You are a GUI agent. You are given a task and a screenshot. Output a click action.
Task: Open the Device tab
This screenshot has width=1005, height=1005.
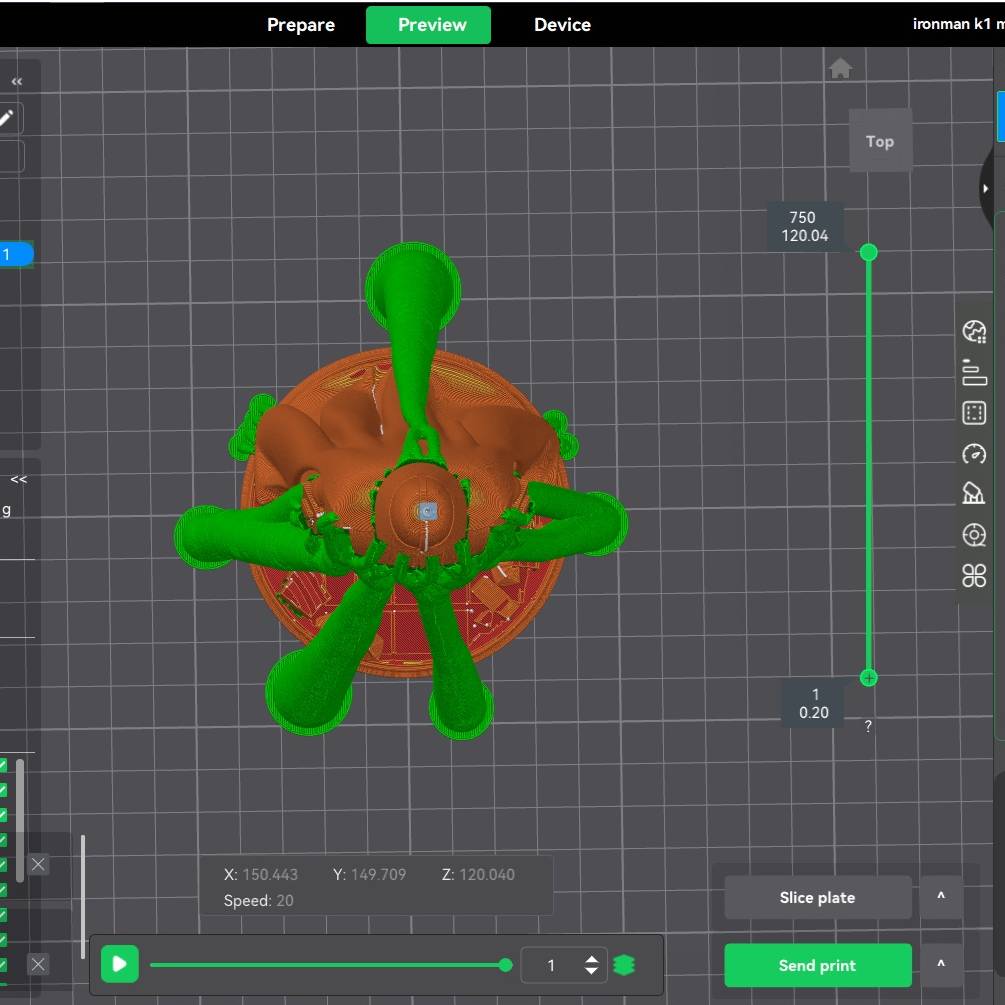point(562,25)
